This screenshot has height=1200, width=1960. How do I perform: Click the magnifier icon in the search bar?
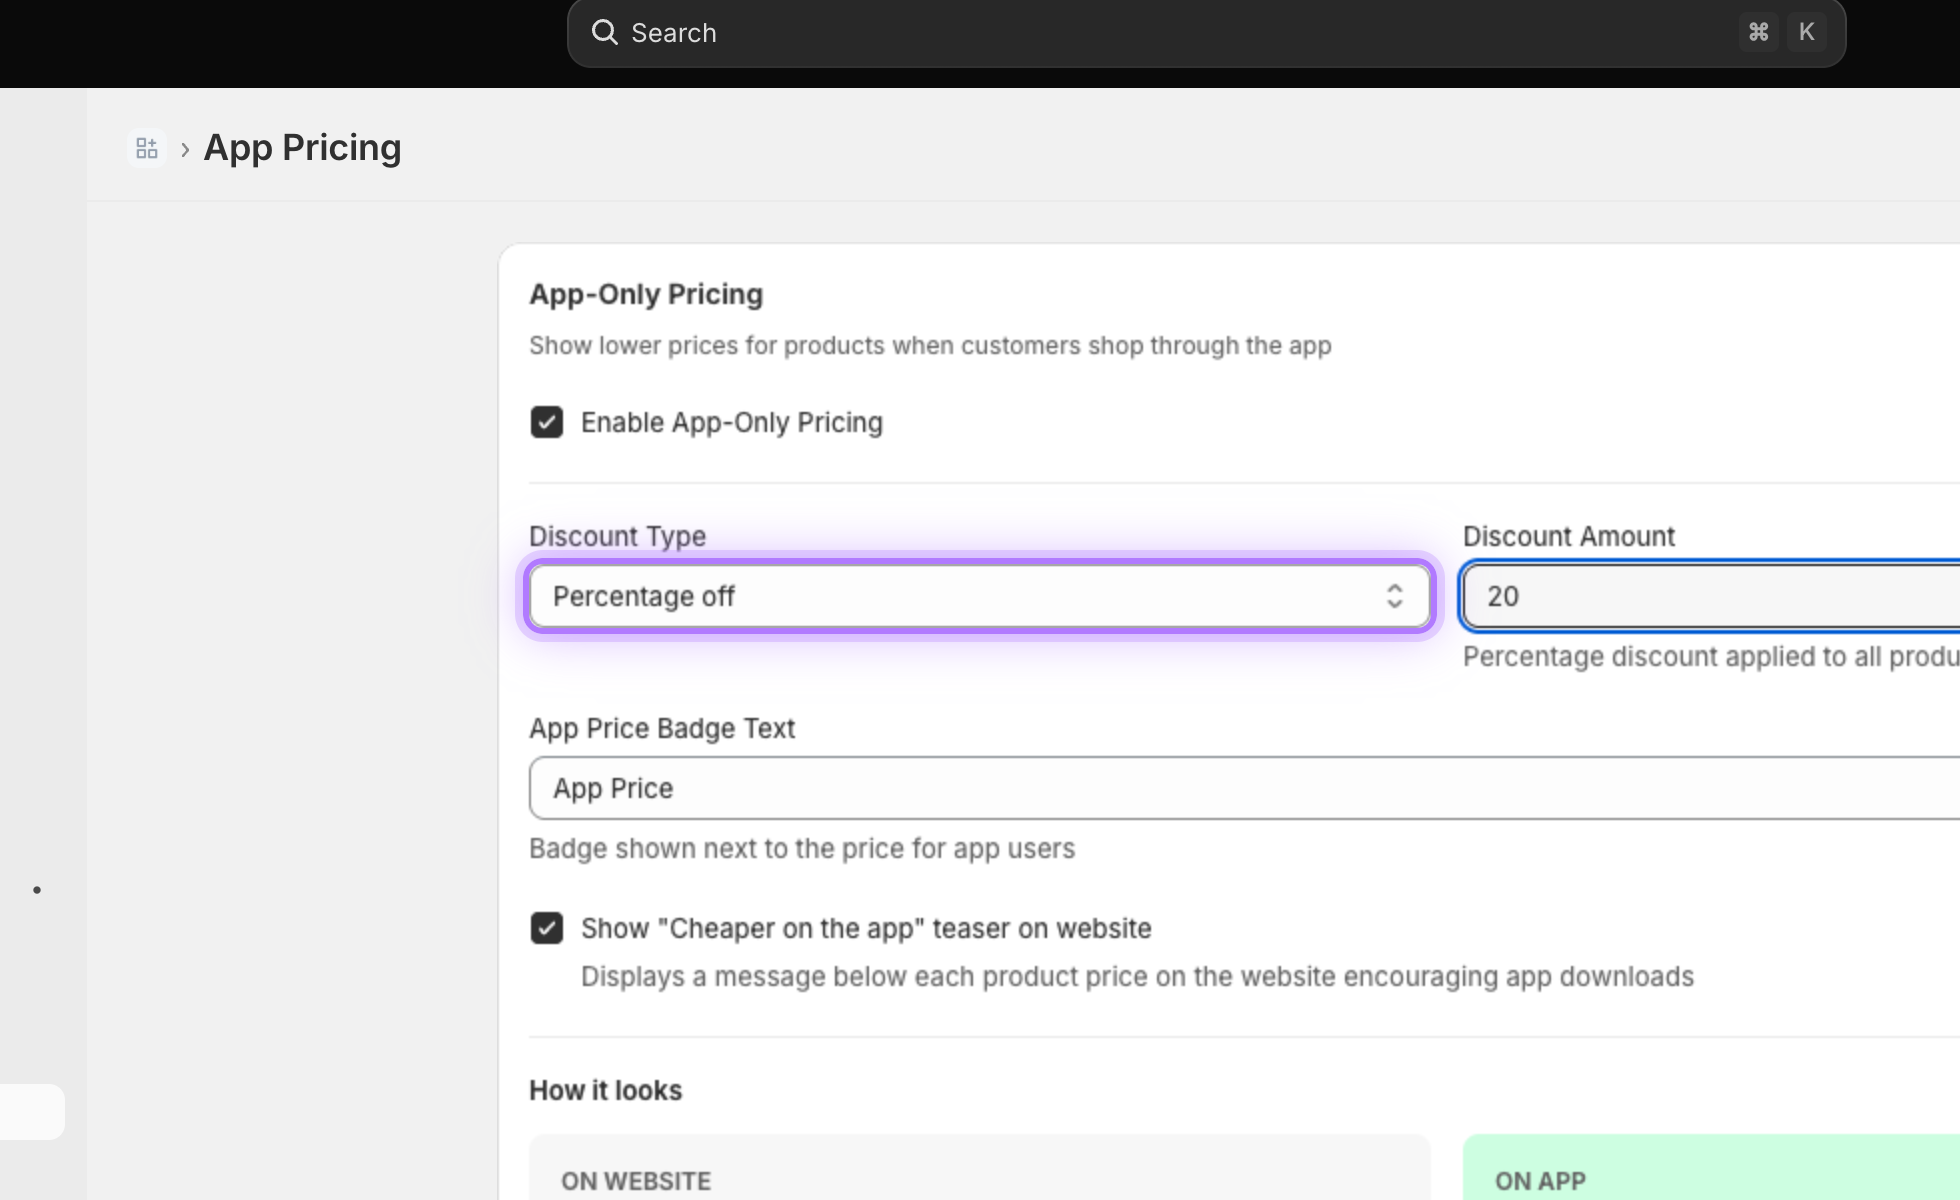coord(604,33)
